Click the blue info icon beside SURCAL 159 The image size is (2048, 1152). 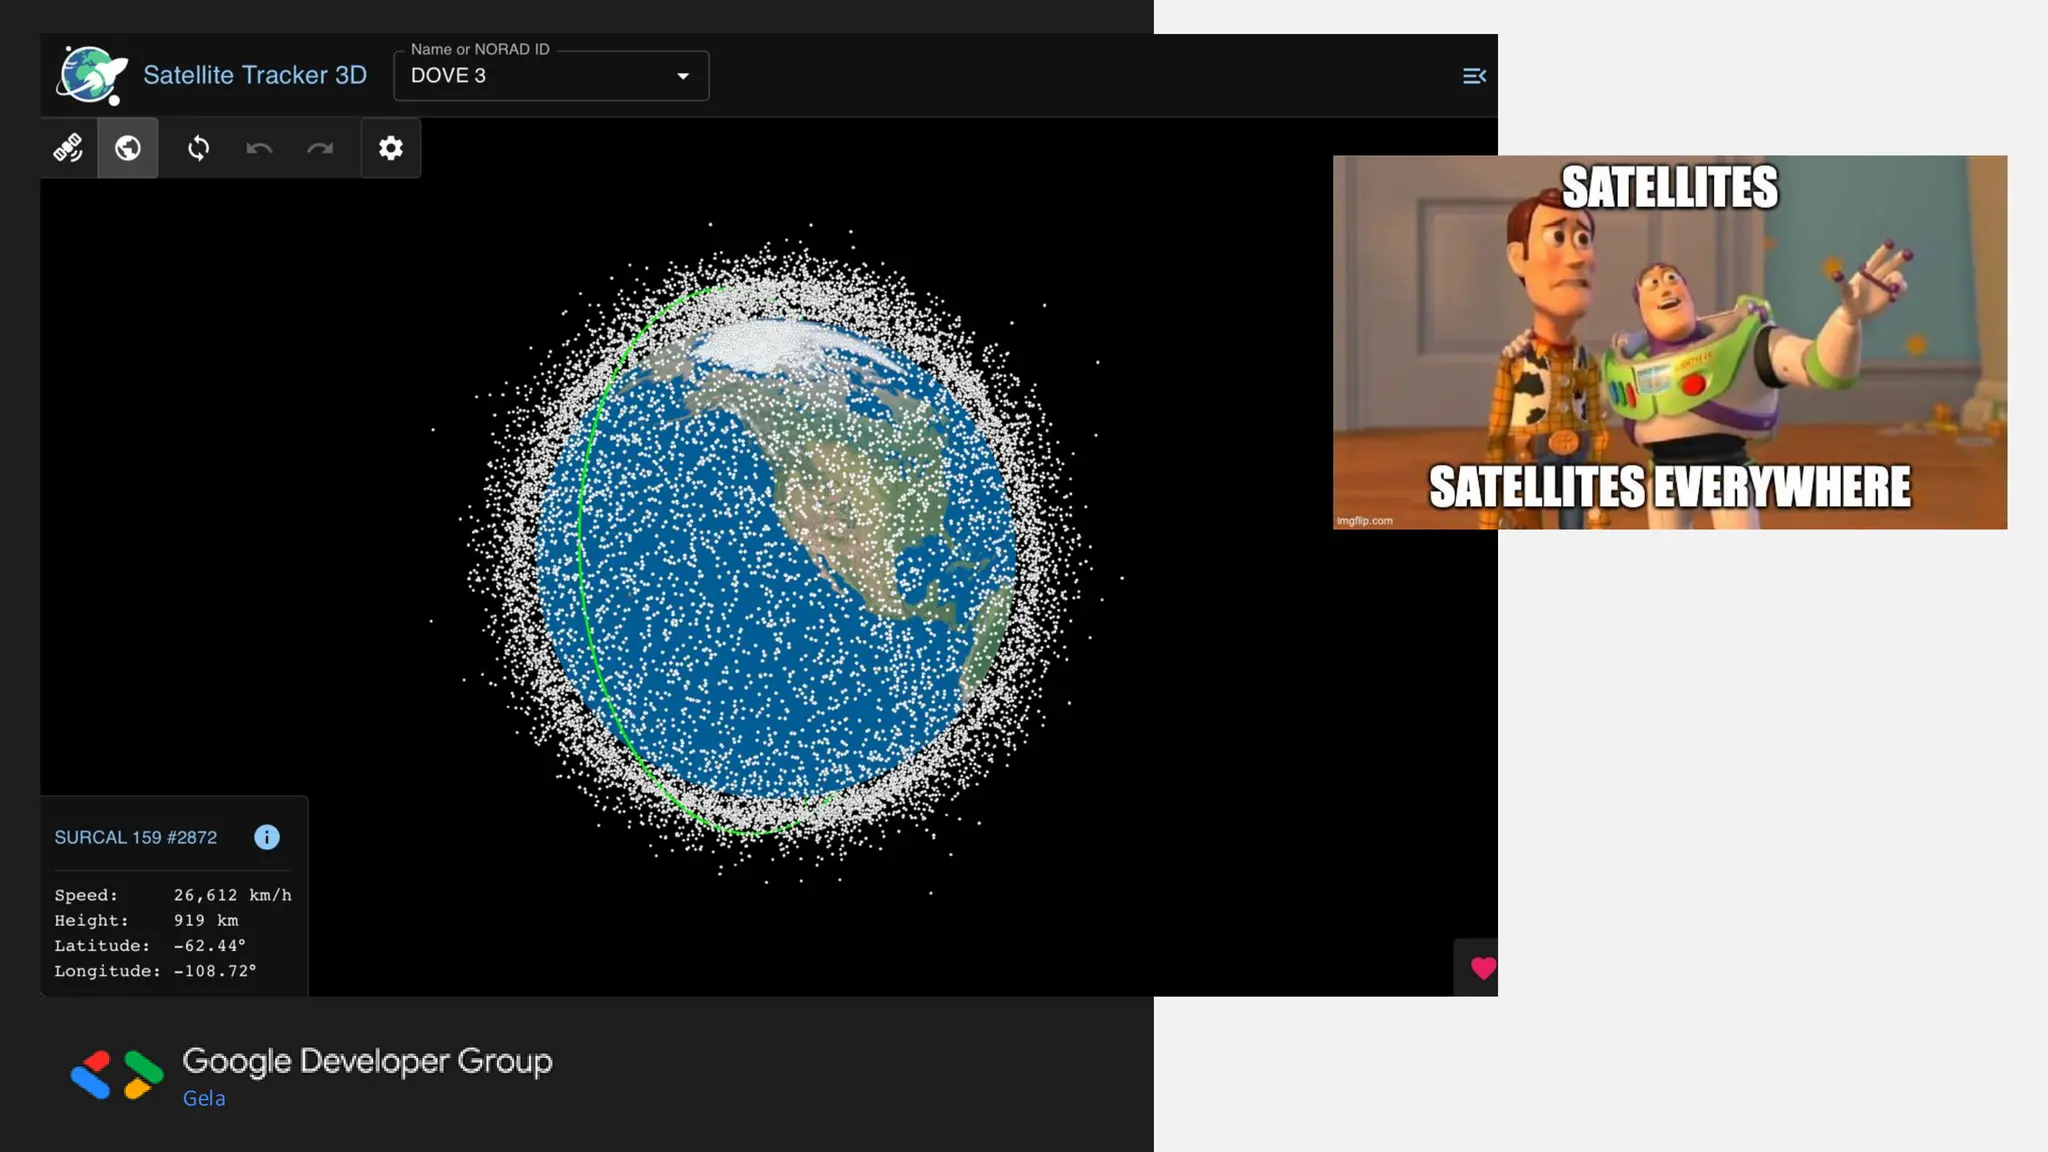267,837
